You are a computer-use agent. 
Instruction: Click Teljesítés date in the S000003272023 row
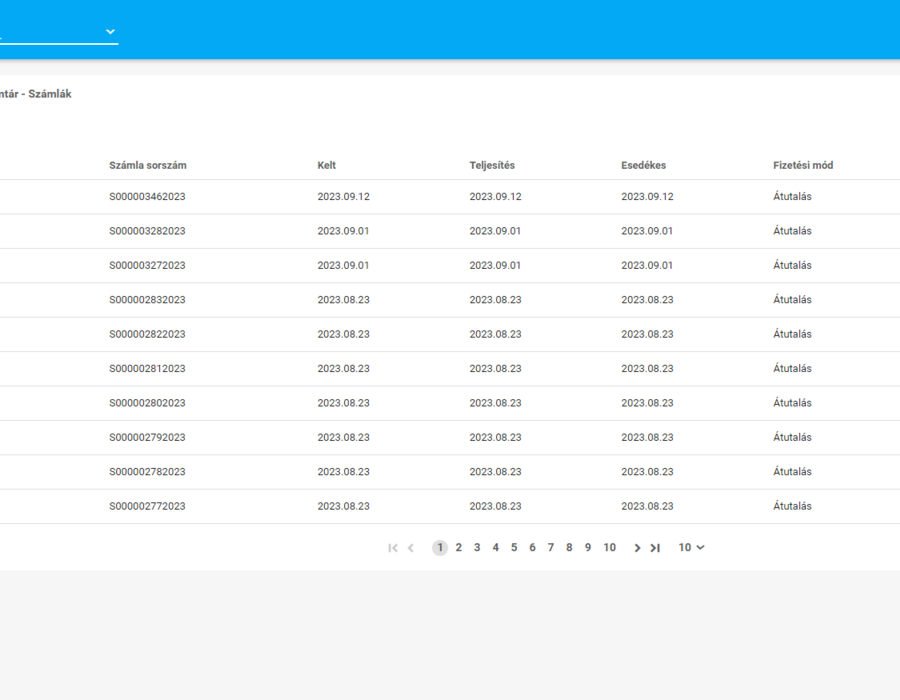click(495, 265)
